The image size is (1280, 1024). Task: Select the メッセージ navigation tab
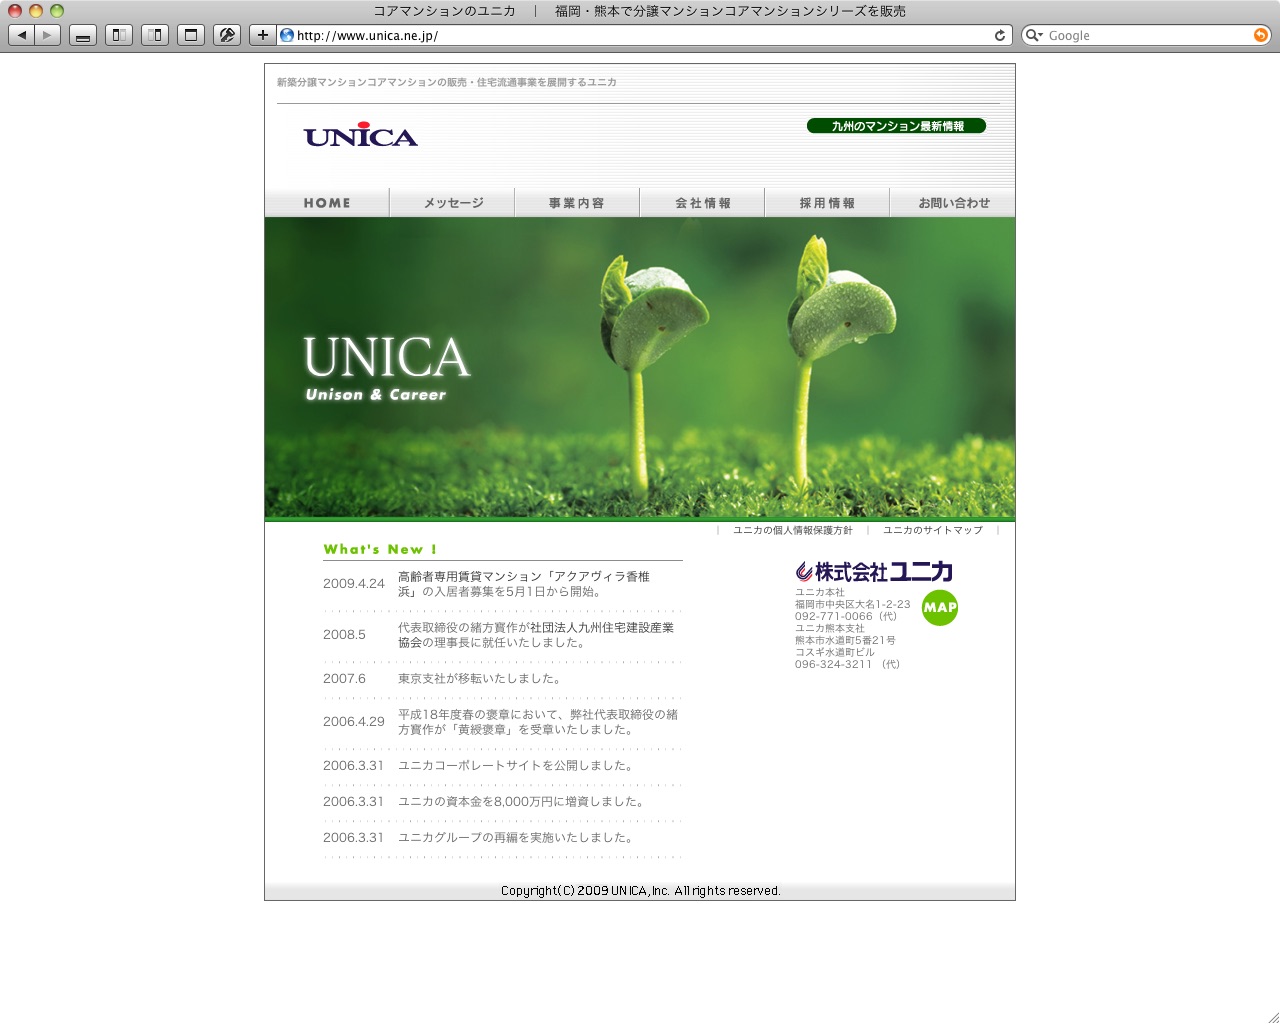pos(452,203)
